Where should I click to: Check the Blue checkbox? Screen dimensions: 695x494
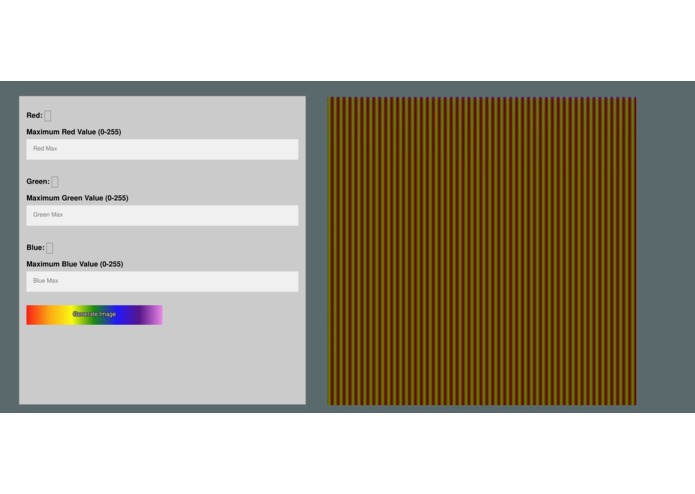[x=50, y=248]
